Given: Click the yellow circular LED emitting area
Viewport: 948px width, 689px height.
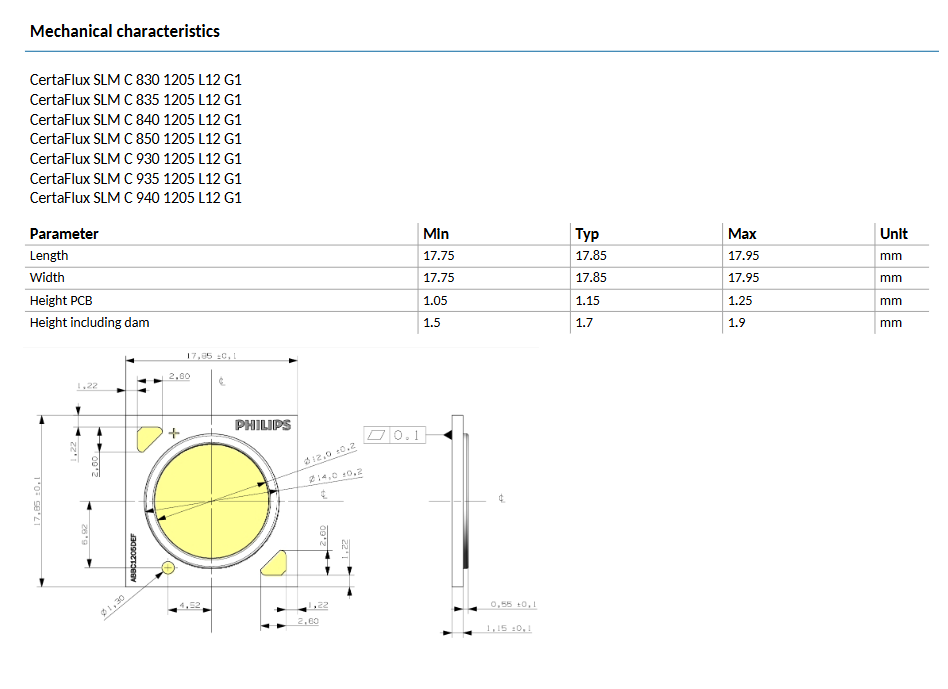Looking at the screenshot, I should (212, 501).
